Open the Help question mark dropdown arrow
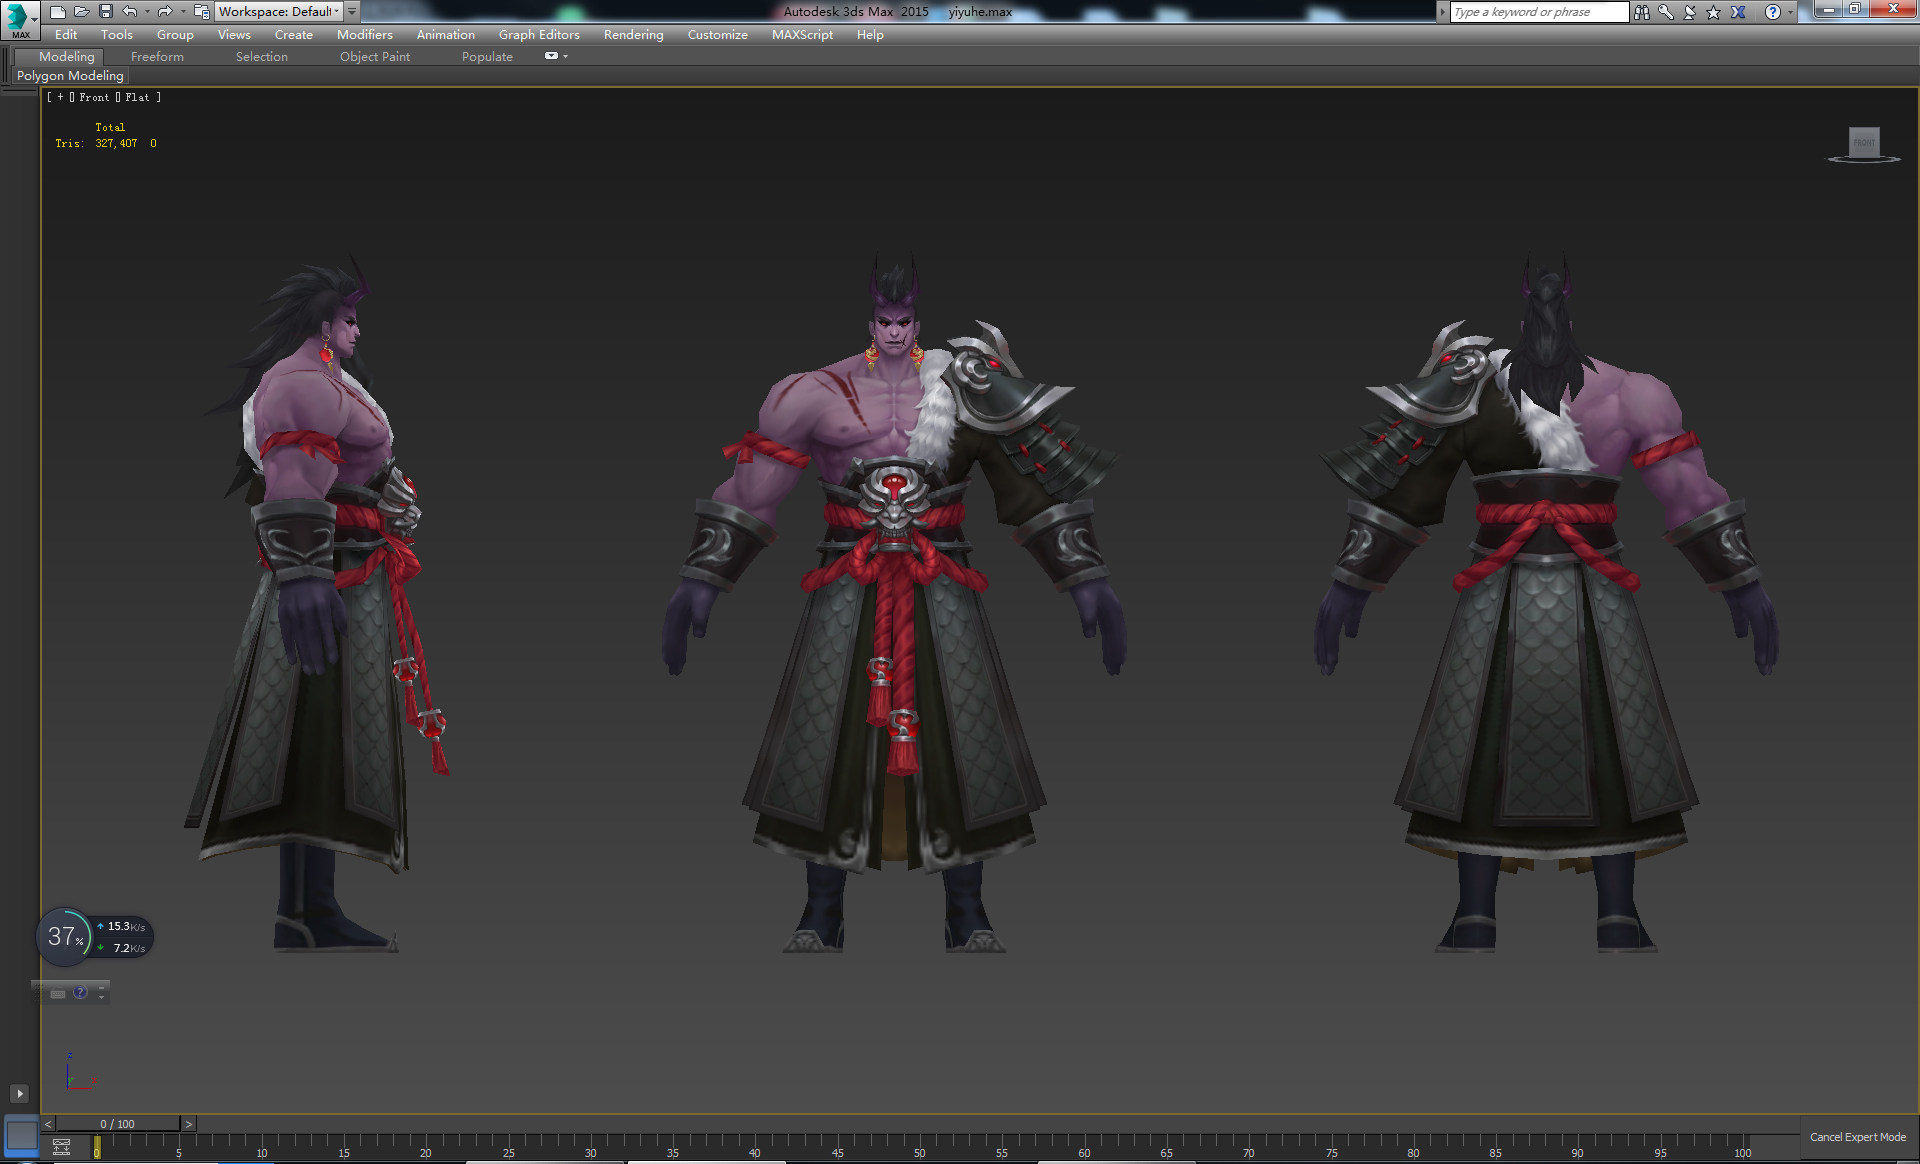 tap(1790, 12)
